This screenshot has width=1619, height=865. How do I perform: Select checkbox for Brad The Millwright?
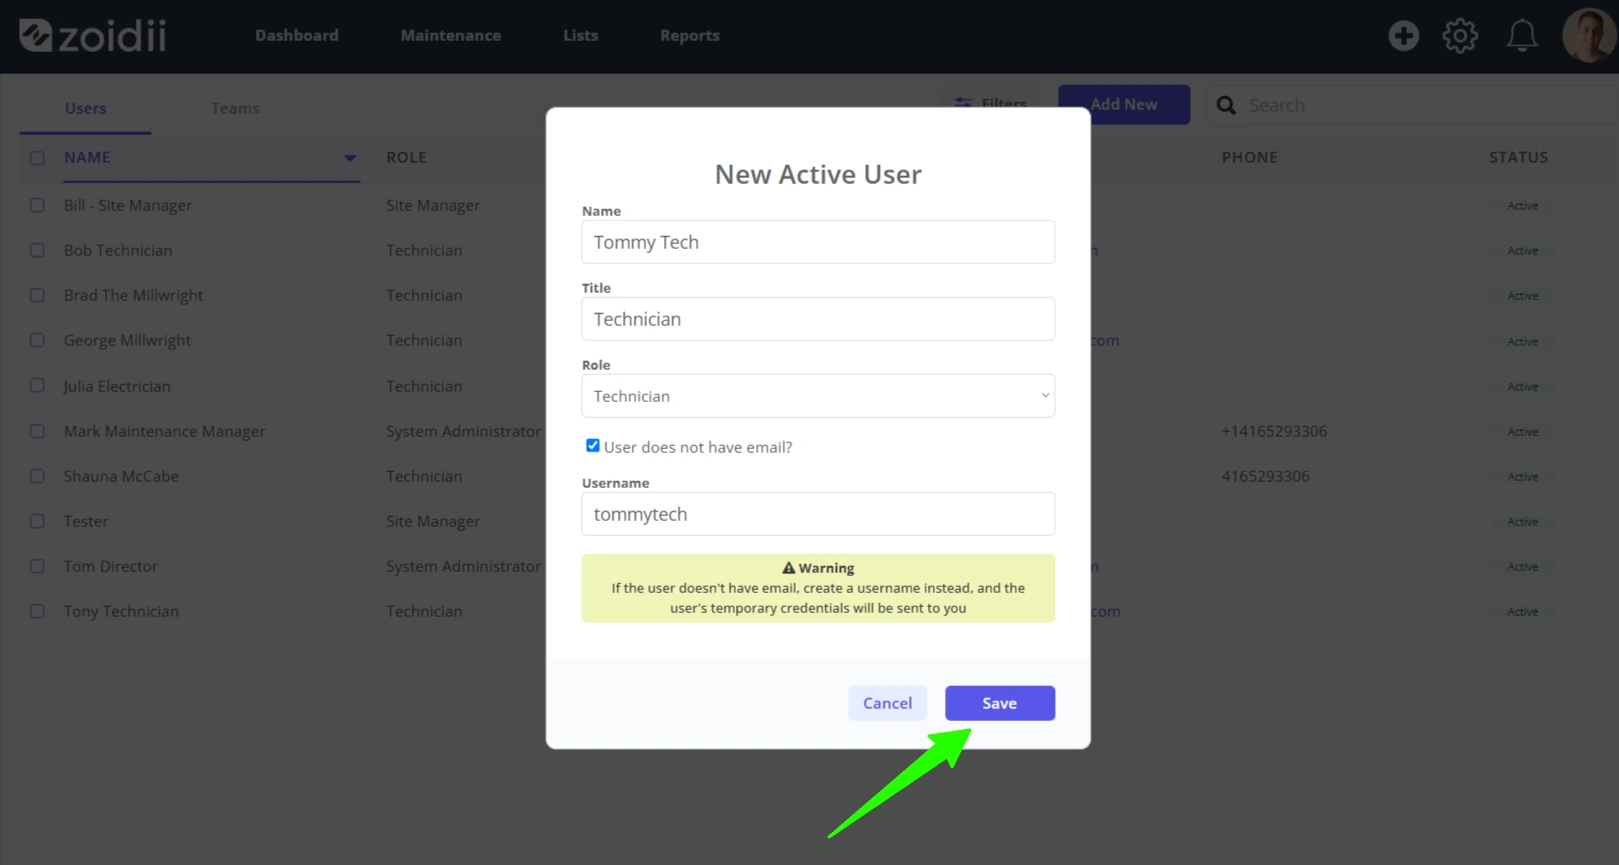pos(37,295)
